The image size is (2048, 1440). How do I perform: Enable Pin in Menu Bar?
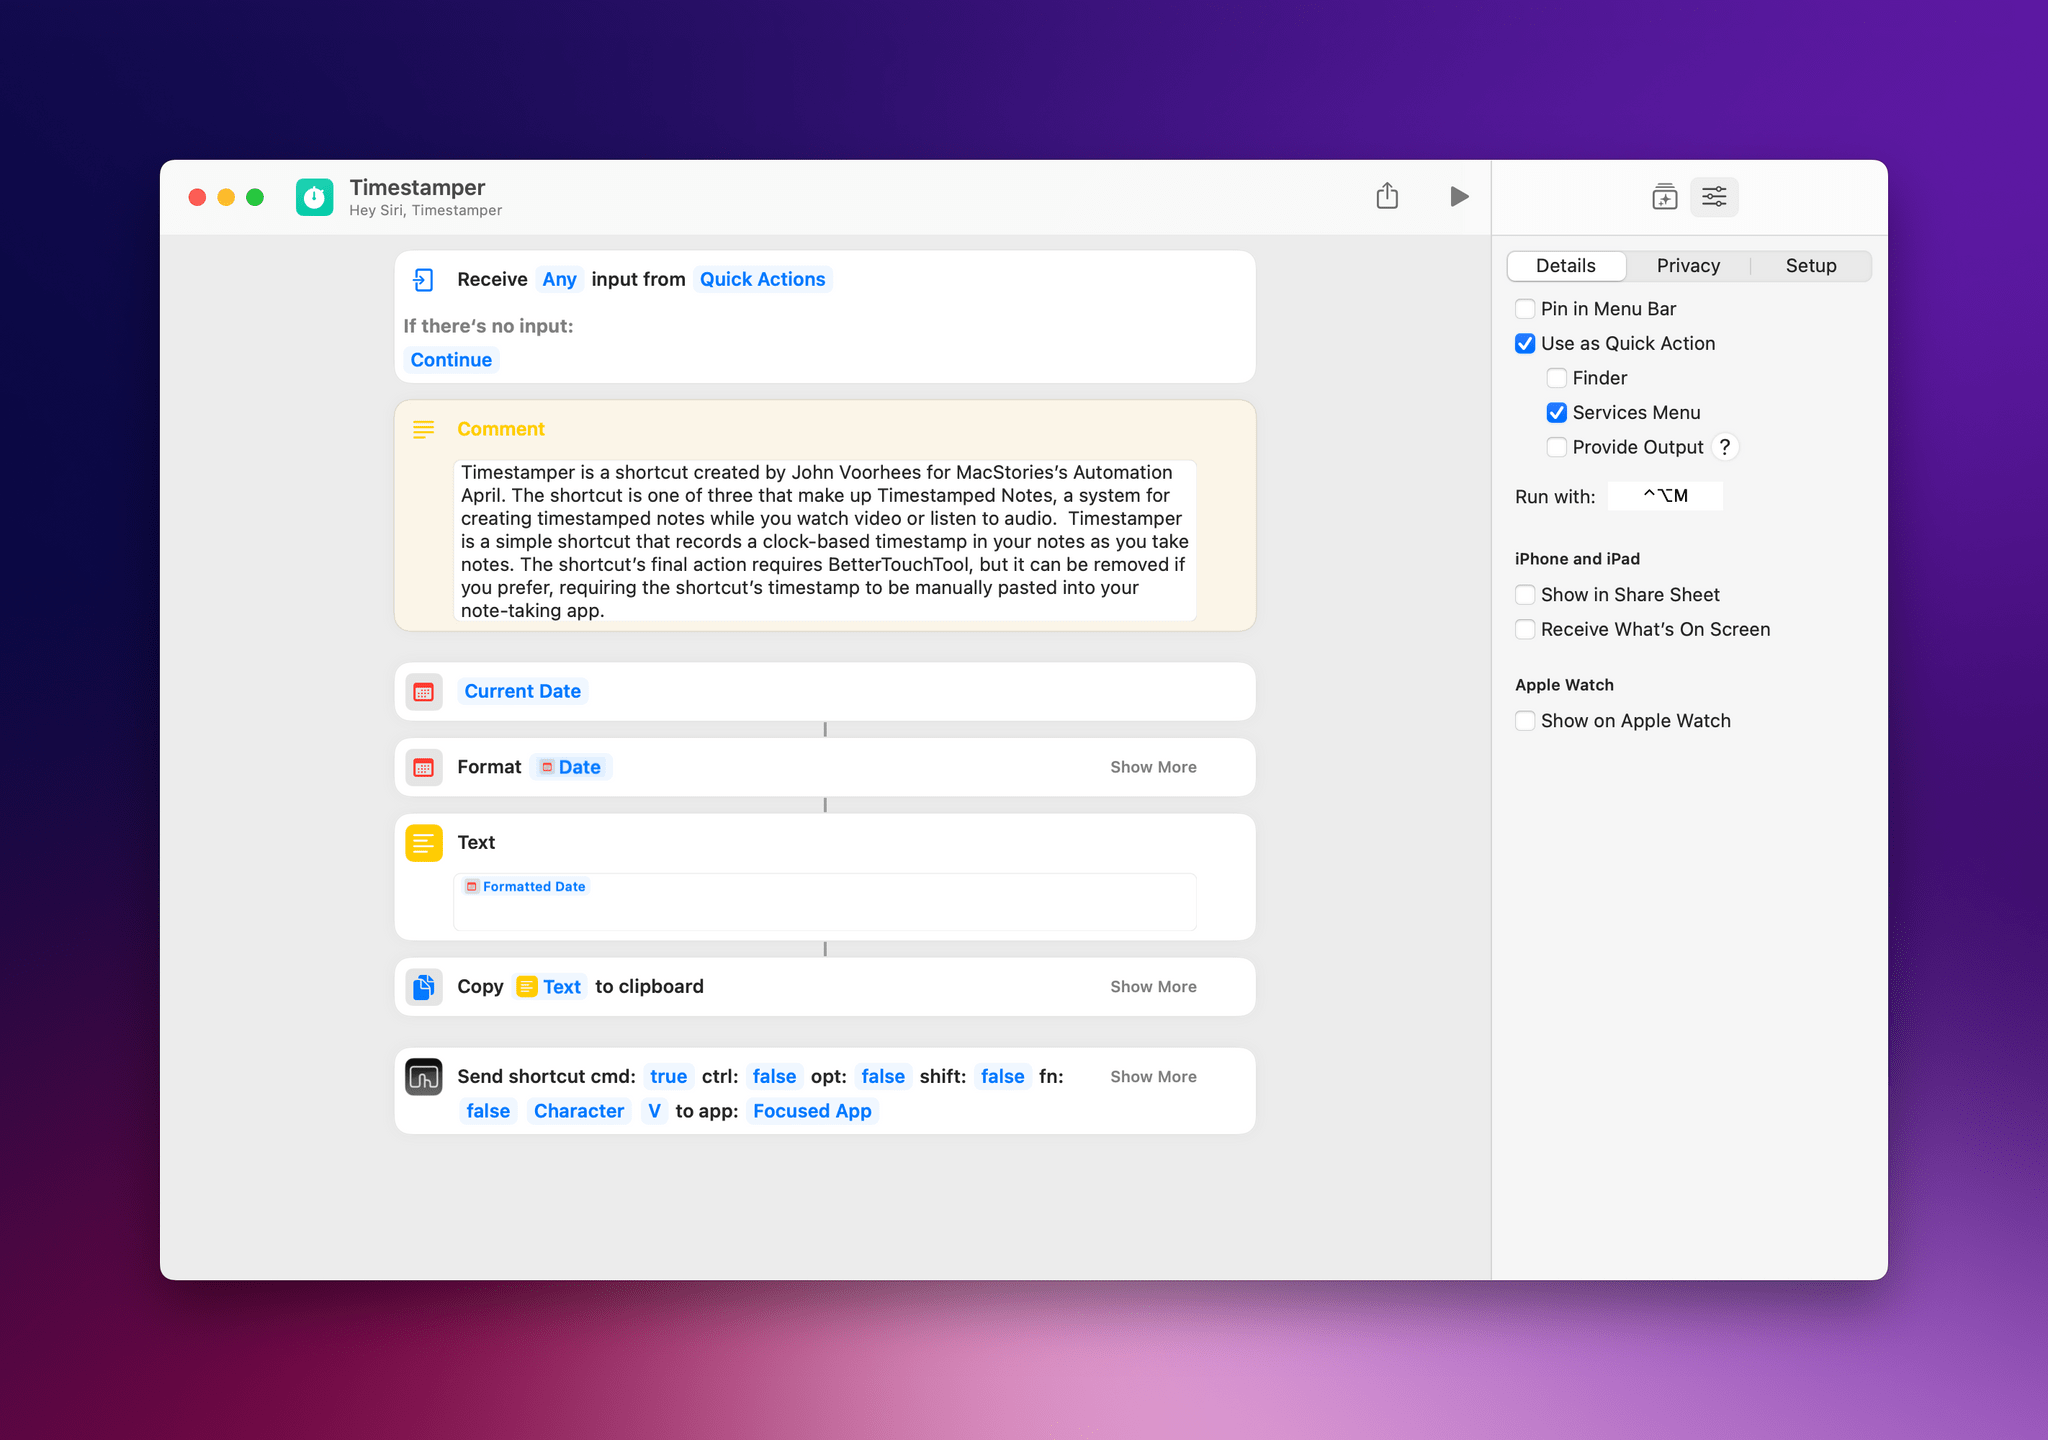point(1525,309)
